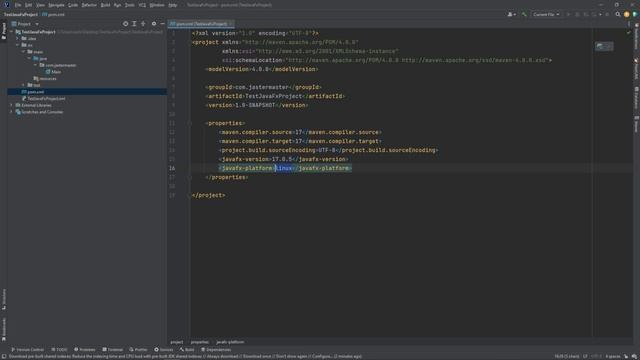Open the View menu
This screenshot has height=360, width=640.
(40, 5)
